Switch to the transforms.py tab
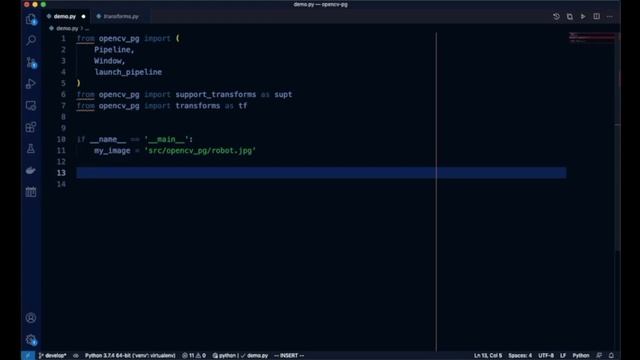The height and width of the screenshot is (360, 640). point(121,16)
